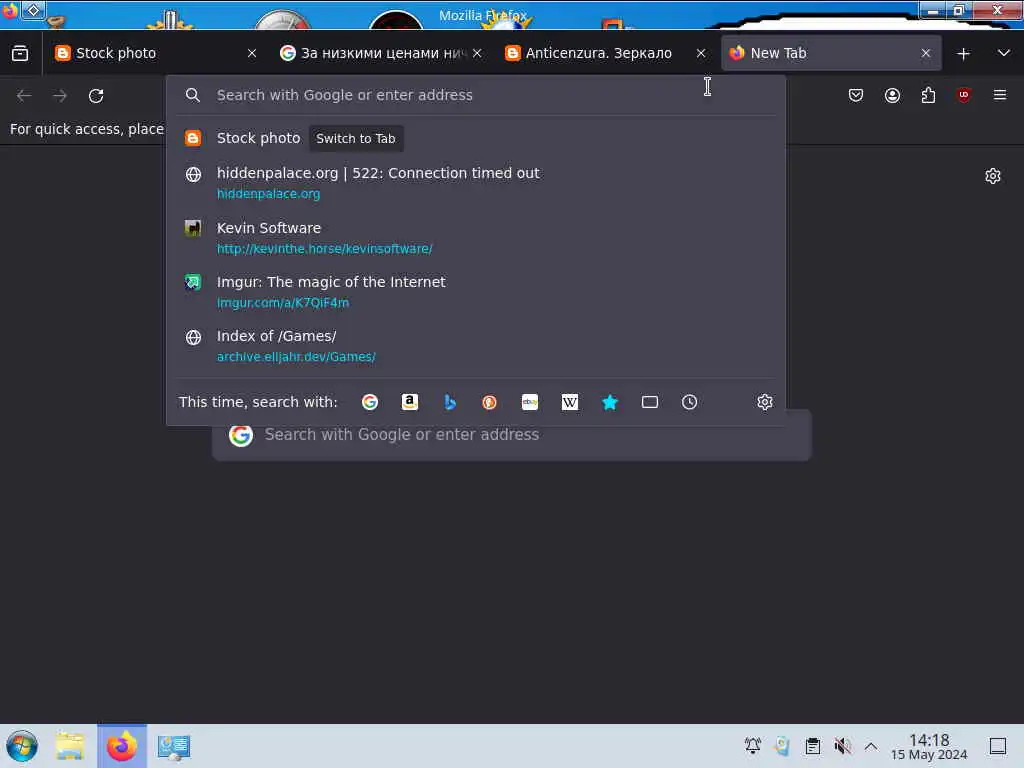Unmute the volume tray icon
The height and width of the screenshot is (768, 1024).
[x=842, y=746]
